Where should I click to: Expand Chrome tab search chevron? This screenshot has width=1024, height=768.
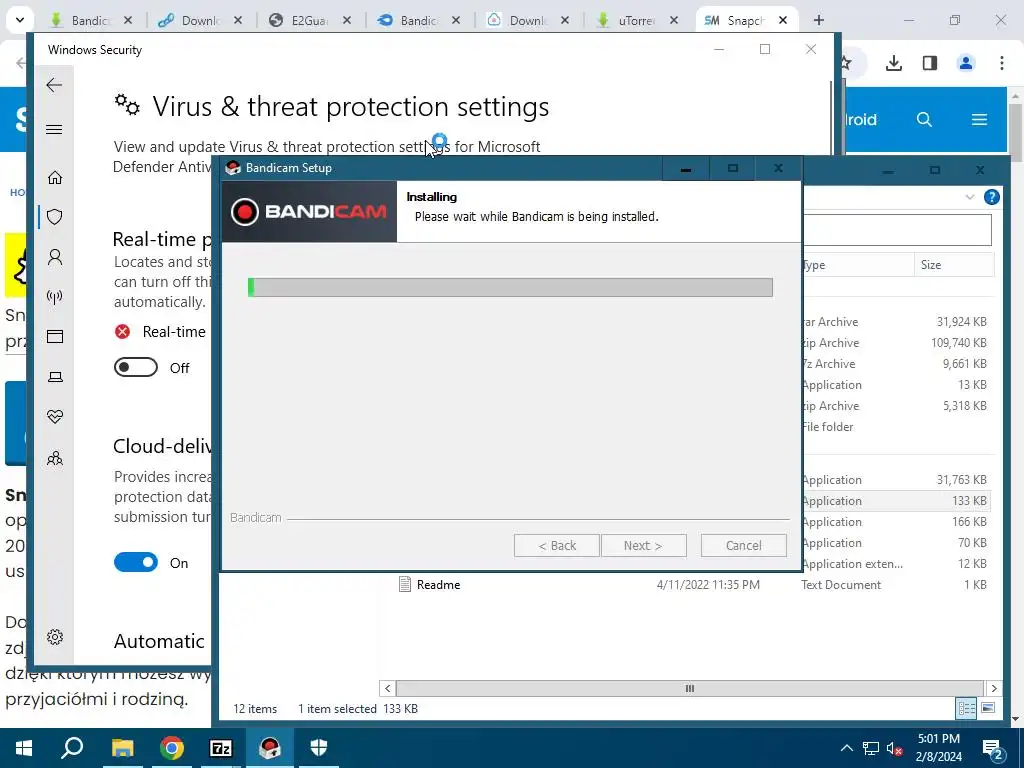20,20
